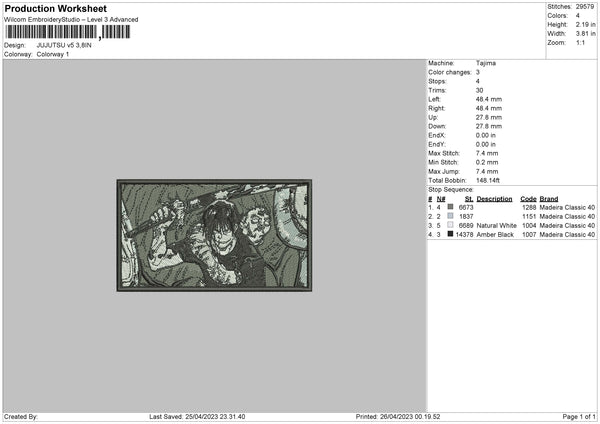
Task: Click the stitch count '14378' in row 4
Action: (x=465, y=235)
